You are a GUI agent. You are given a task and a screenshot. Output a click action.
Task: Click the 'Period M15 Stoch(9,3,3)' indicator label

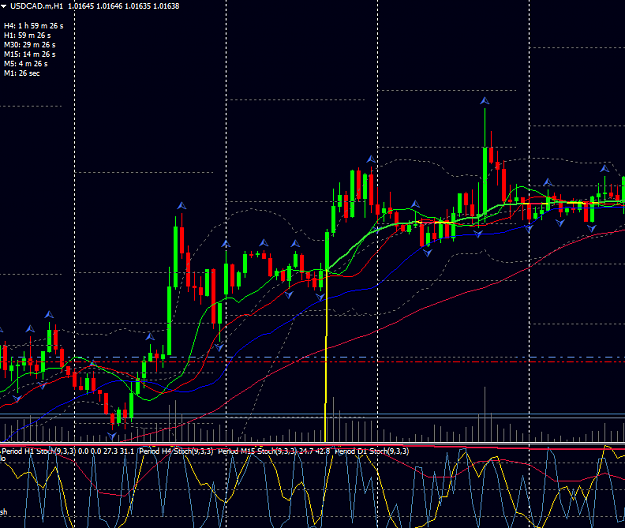pyautogui.click(x=257, y=451)
